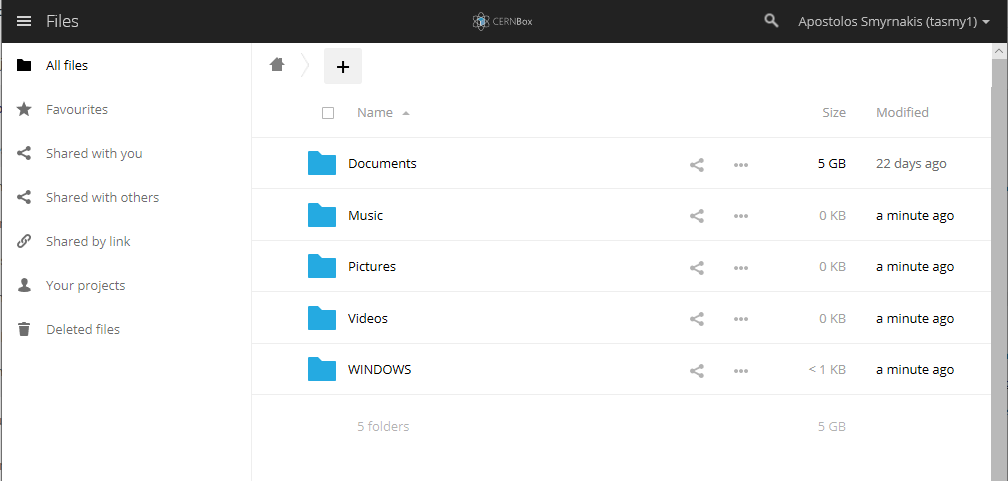Sort by the Modified column header
1008x481 pixels.
point(902,113)
